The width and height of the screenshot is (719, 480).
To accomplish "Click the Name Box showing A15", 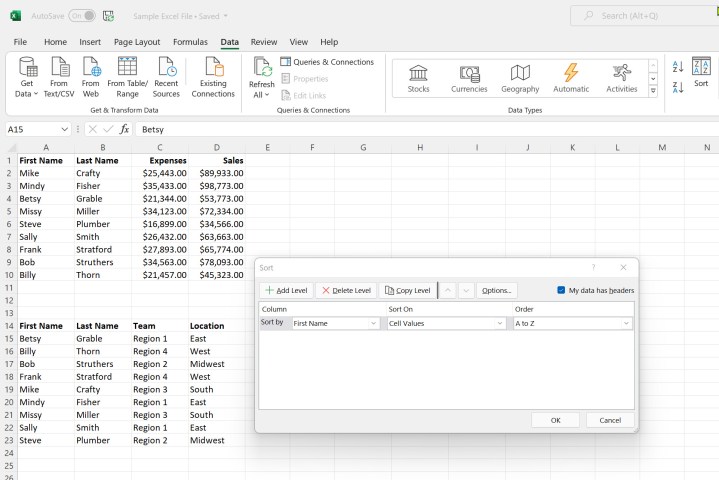I will tap(32, 129).
